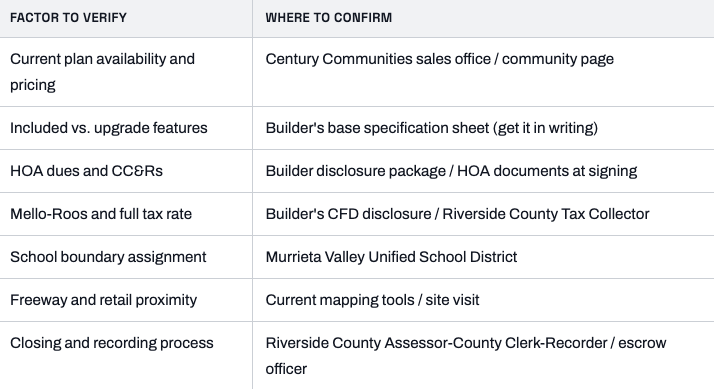Select the School boundary assignment cell
Screen dimensions: 714x389
coord(126,257)
